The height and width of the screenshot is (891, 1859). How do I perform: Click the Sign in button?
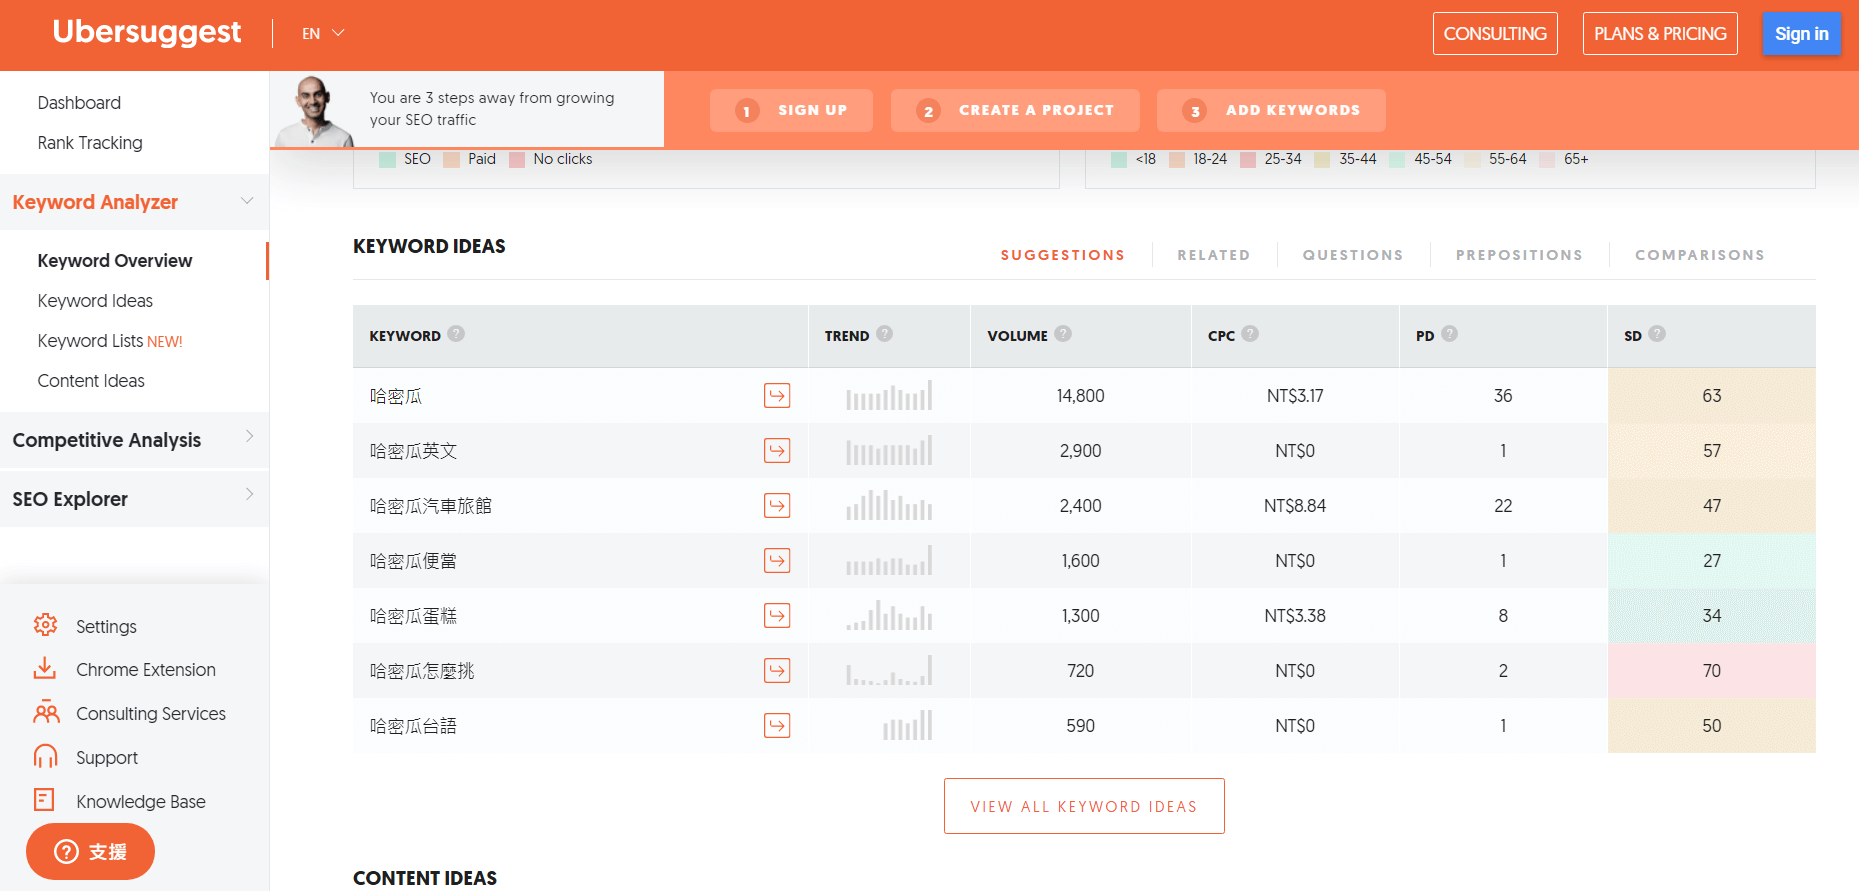click(x=1802, y=33)
